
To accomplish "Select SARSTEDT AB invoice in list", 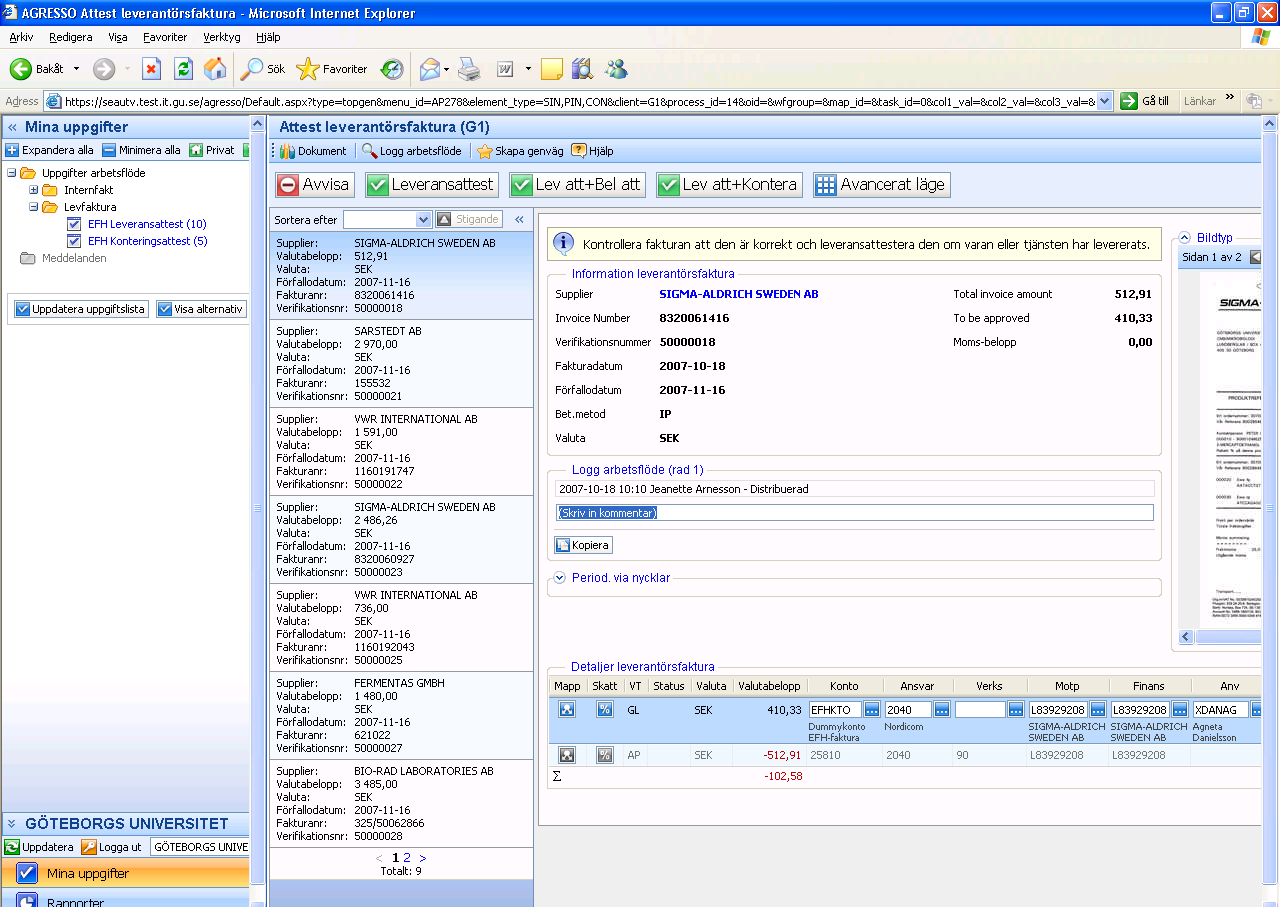I will [x=401, y=363].
